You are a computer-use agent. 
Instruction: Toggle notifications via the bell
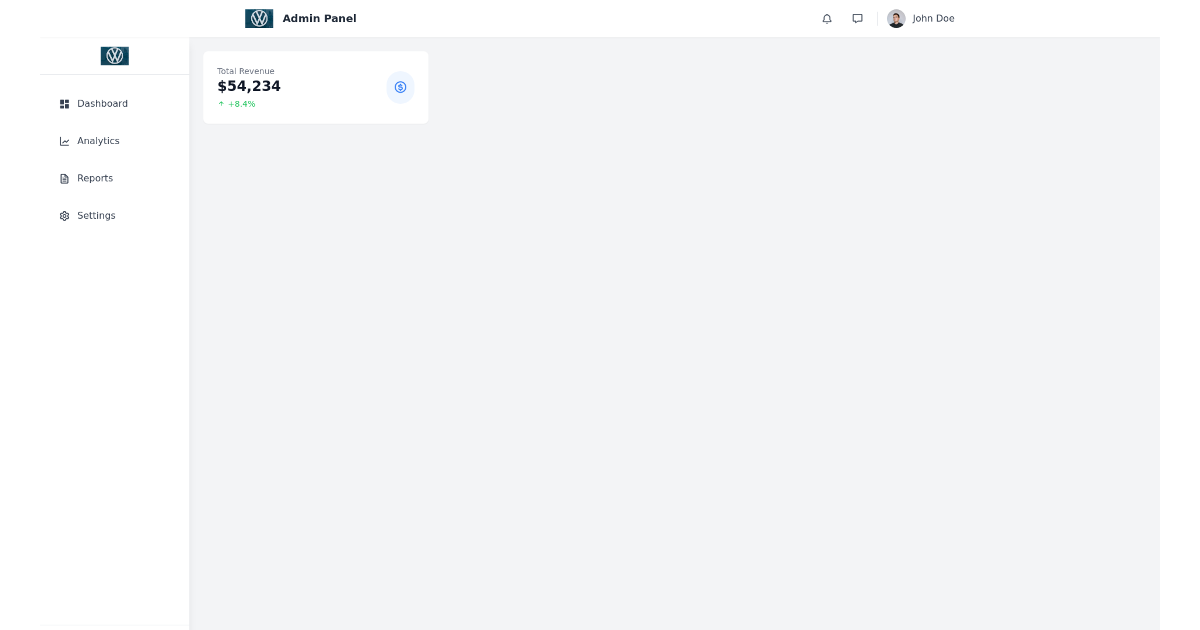[x=826, y=18]
